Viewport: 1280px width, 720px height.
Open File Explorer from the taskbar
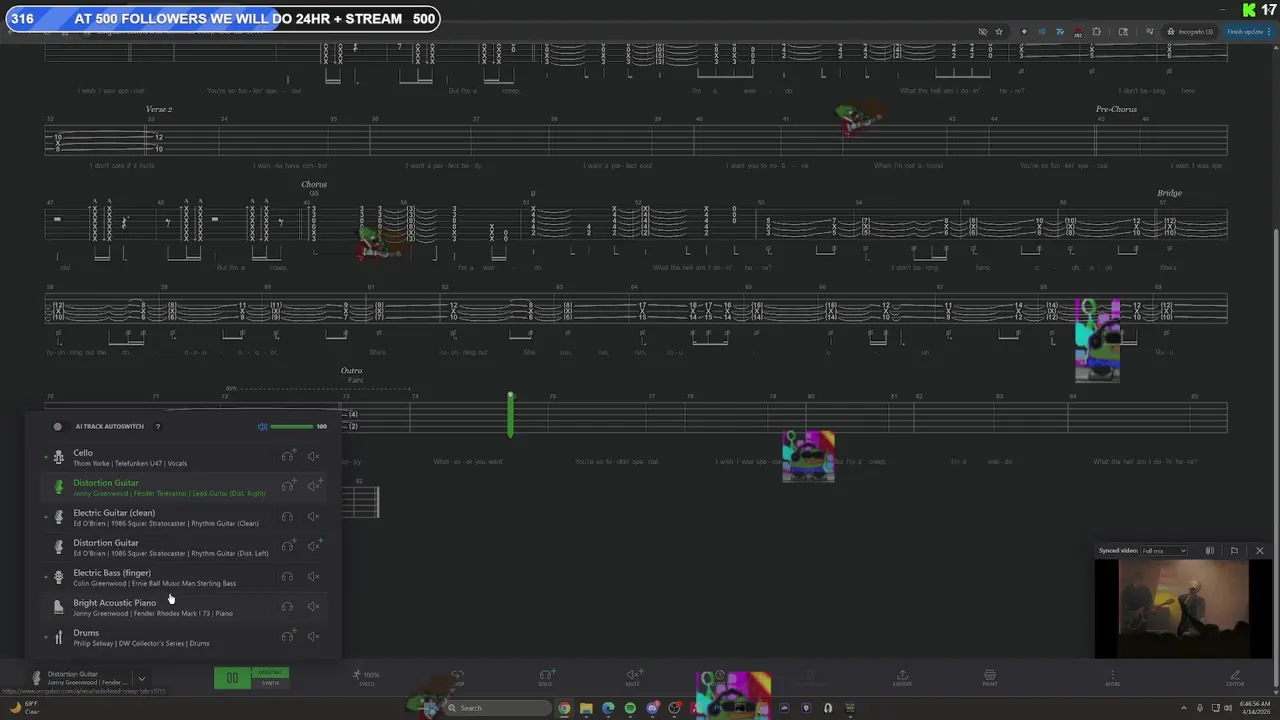(586, 708)
